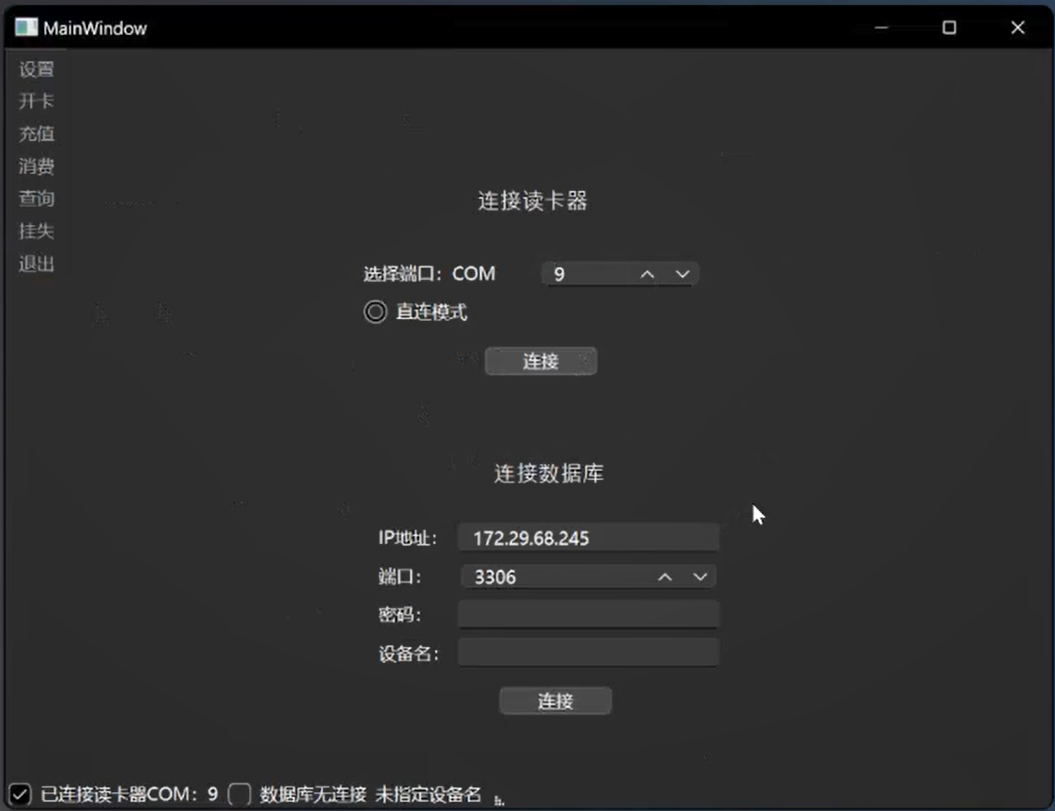The height and width of the screenshot is (811, 1055).
Task: Click 连接 to connect the database
Action: click(555, 700)
